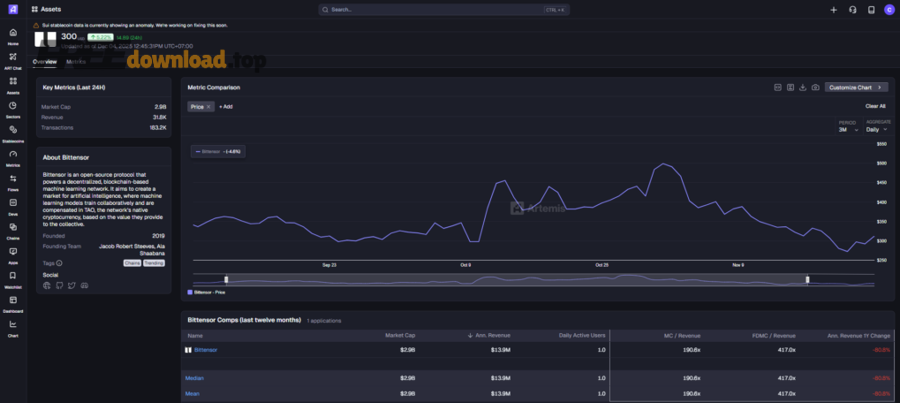Image resolution: width=900 pixels, height=403 pixels.
Task: Click the Revenue value 31.8K
Action: point(160,117)
